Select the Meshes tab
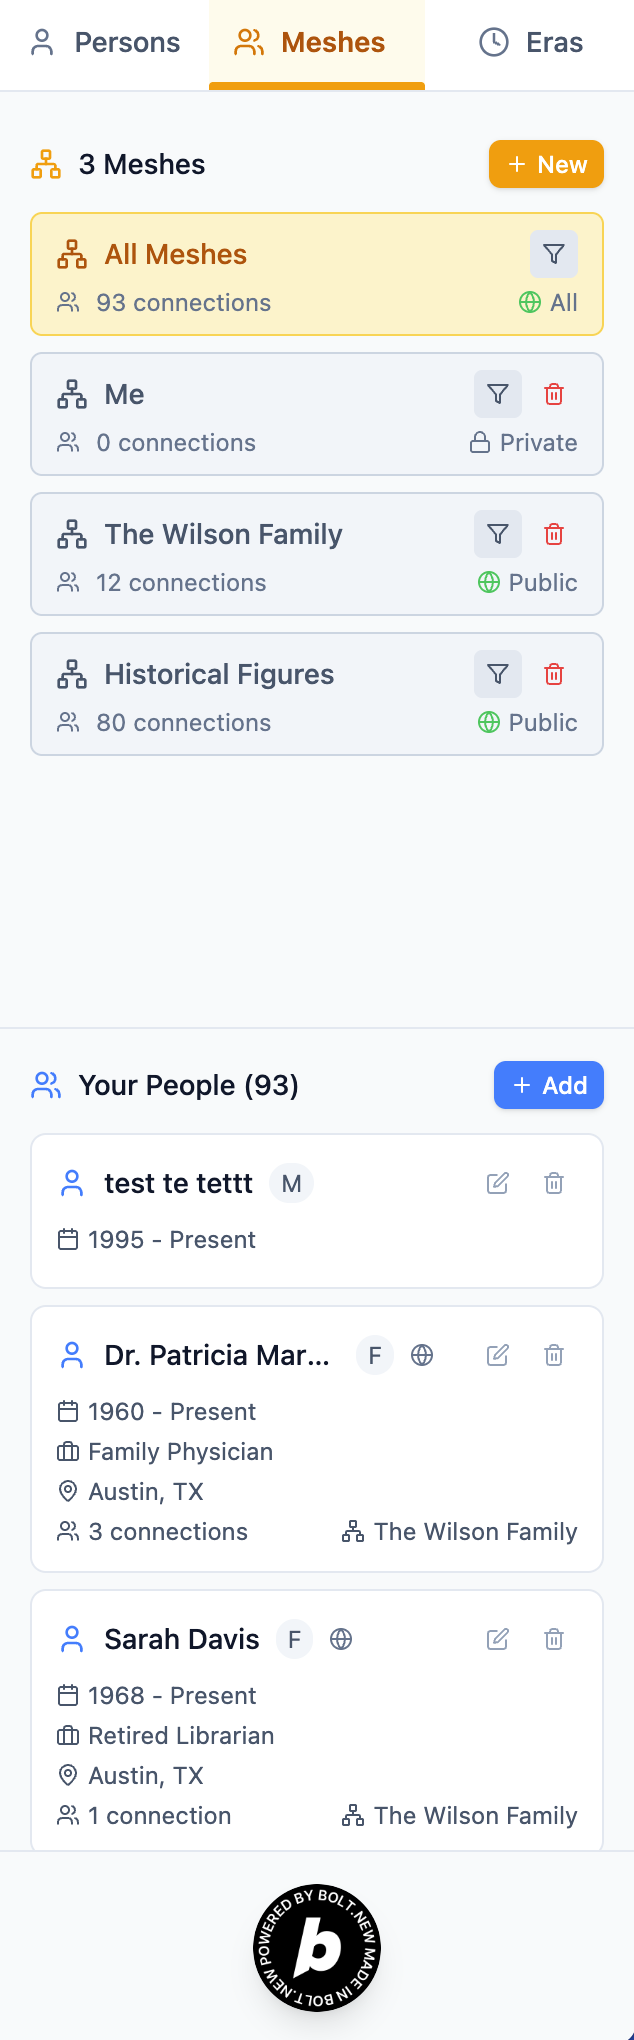 [316, 43]
